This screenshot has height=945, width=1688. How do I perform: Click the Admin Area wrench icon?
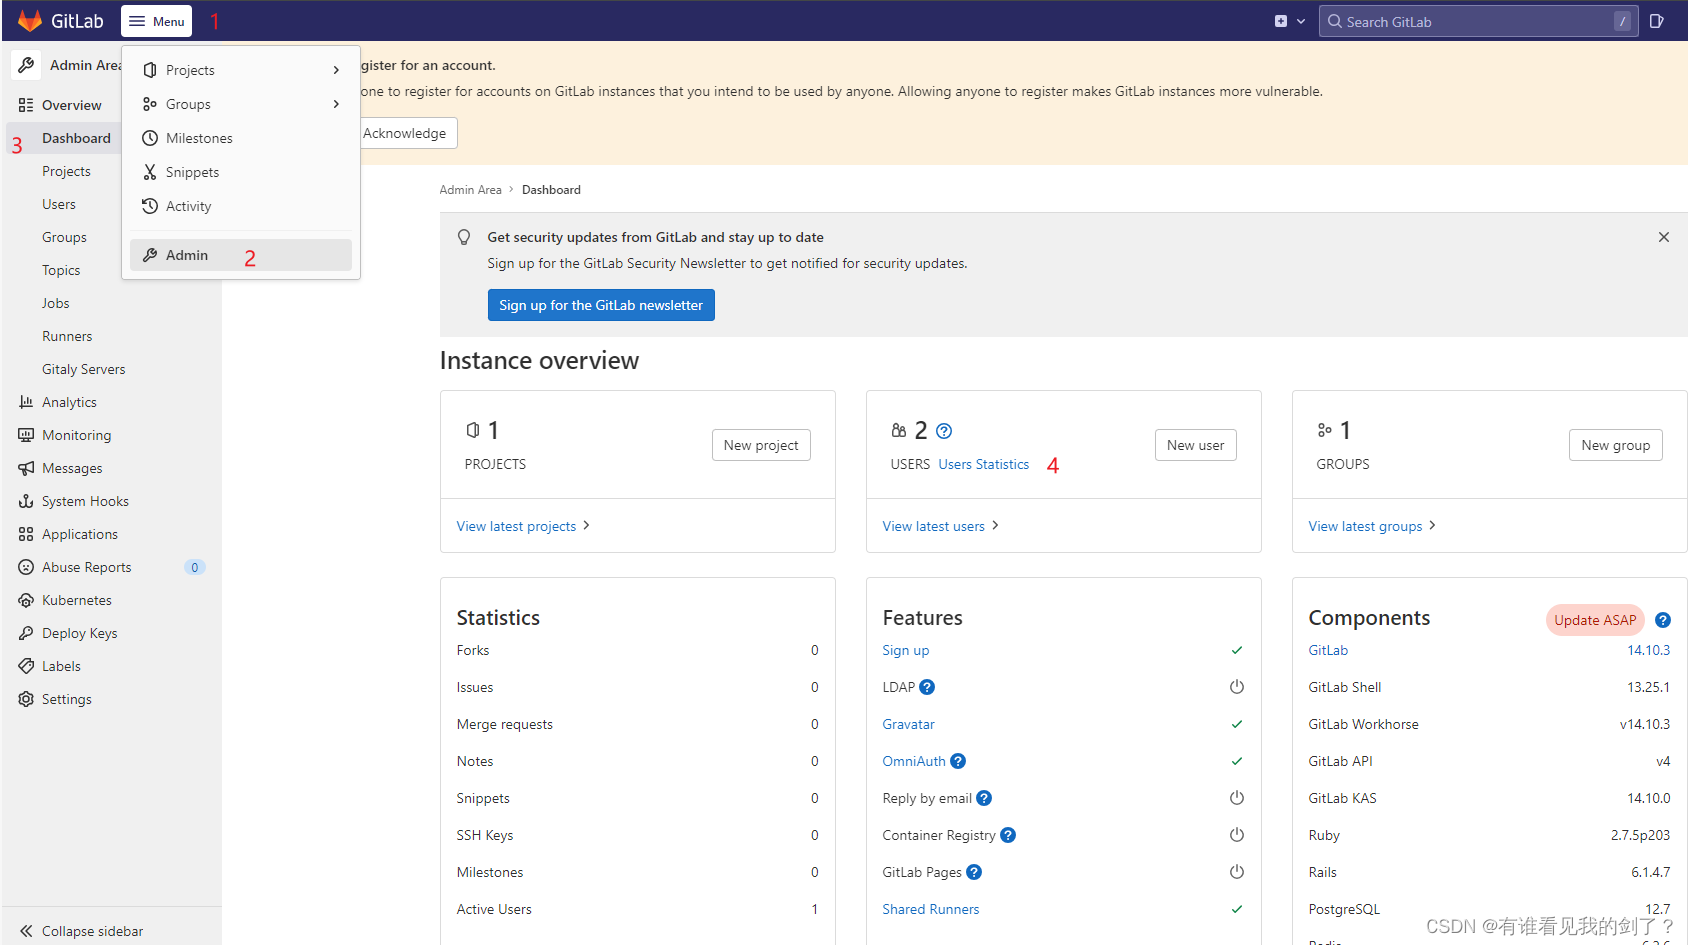coord(26,65)
